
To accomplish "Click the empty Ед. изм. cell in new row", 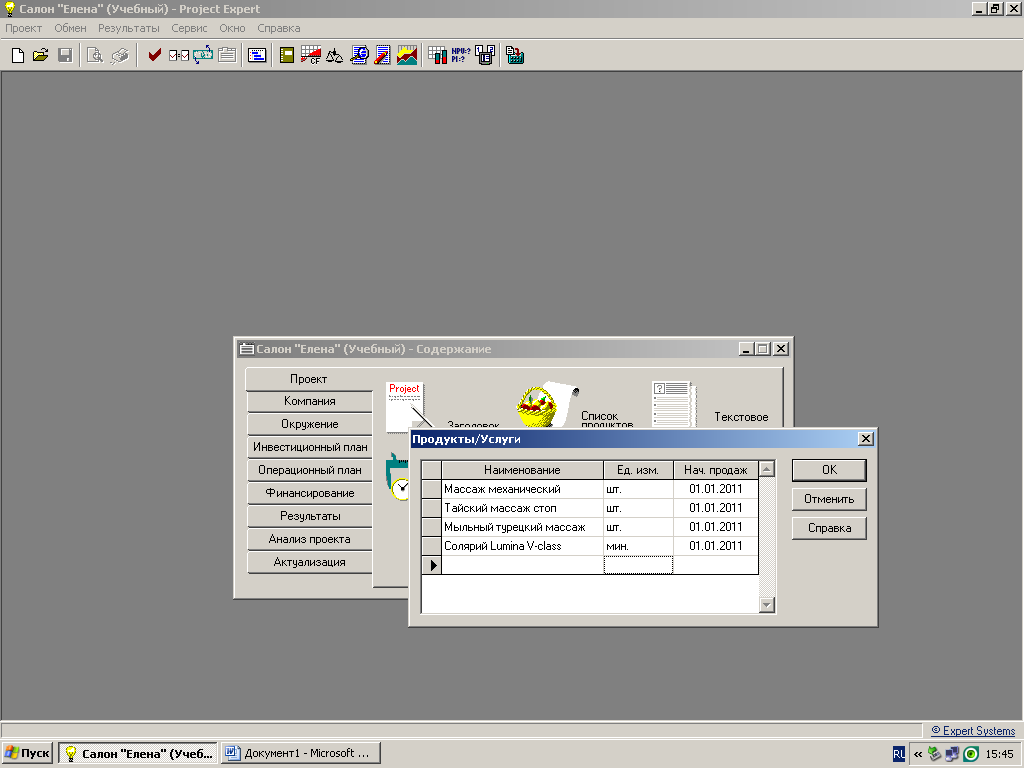I will point(638,565).
